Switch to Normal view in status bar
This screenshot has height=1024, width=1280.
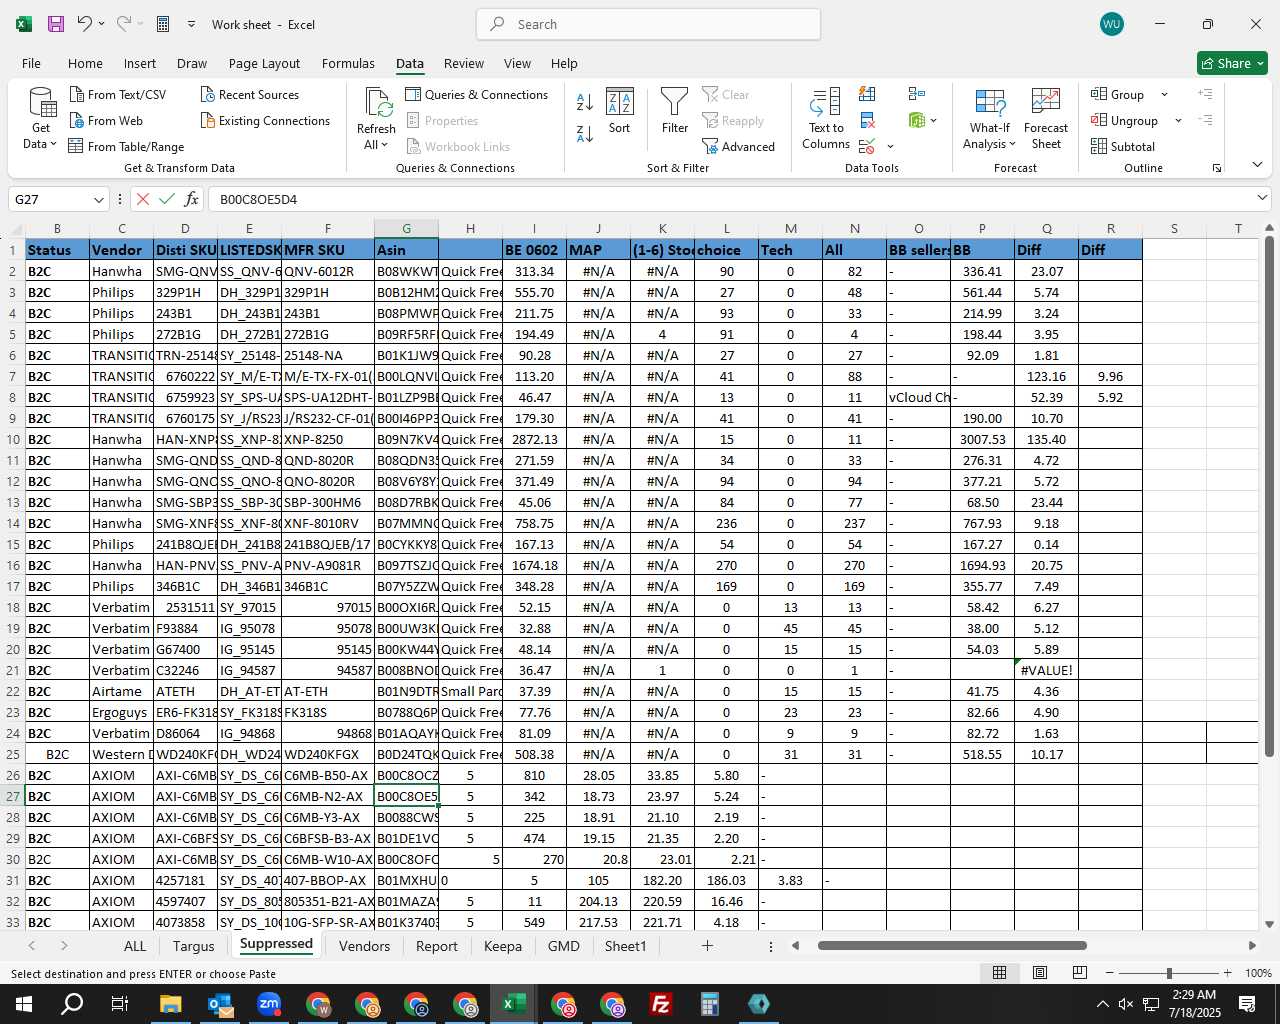[999, 973]
